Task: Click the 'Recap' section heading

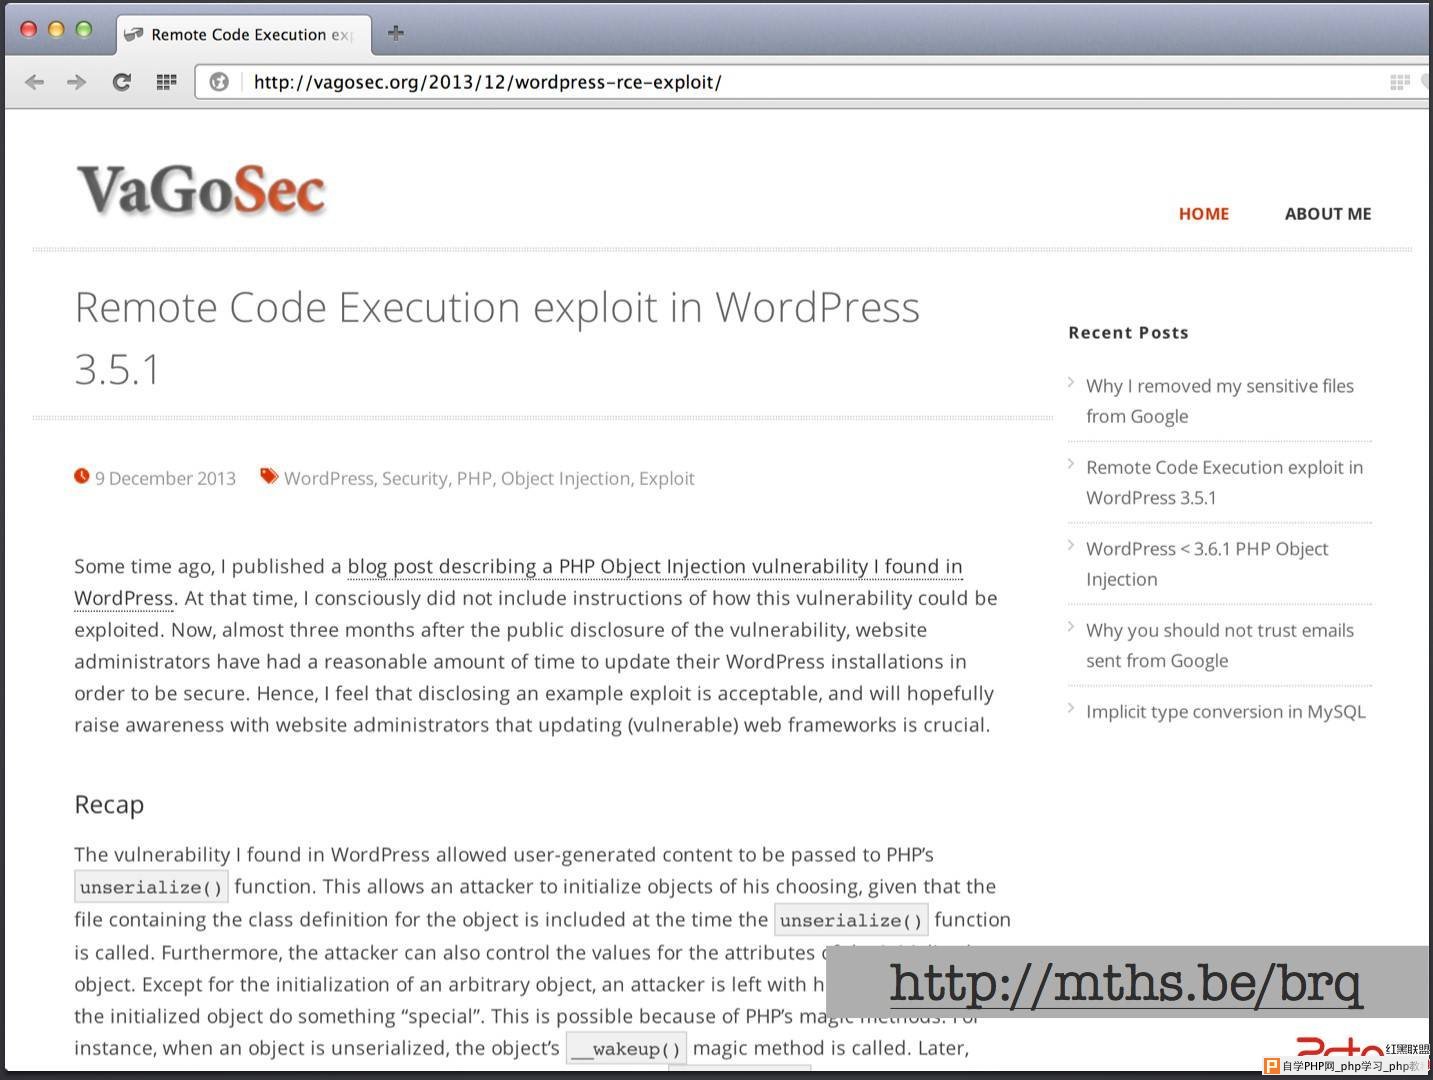Action: pos(109,804)
